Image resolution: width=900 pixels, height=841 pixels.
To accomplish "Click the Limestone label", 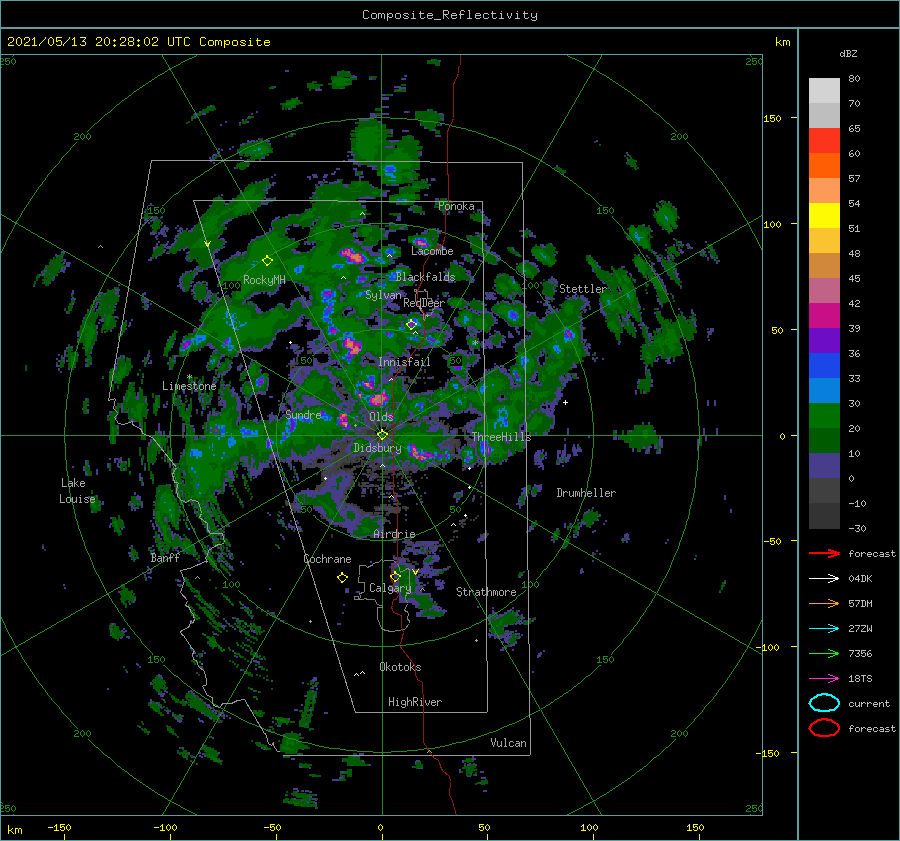I will [189, 386].
